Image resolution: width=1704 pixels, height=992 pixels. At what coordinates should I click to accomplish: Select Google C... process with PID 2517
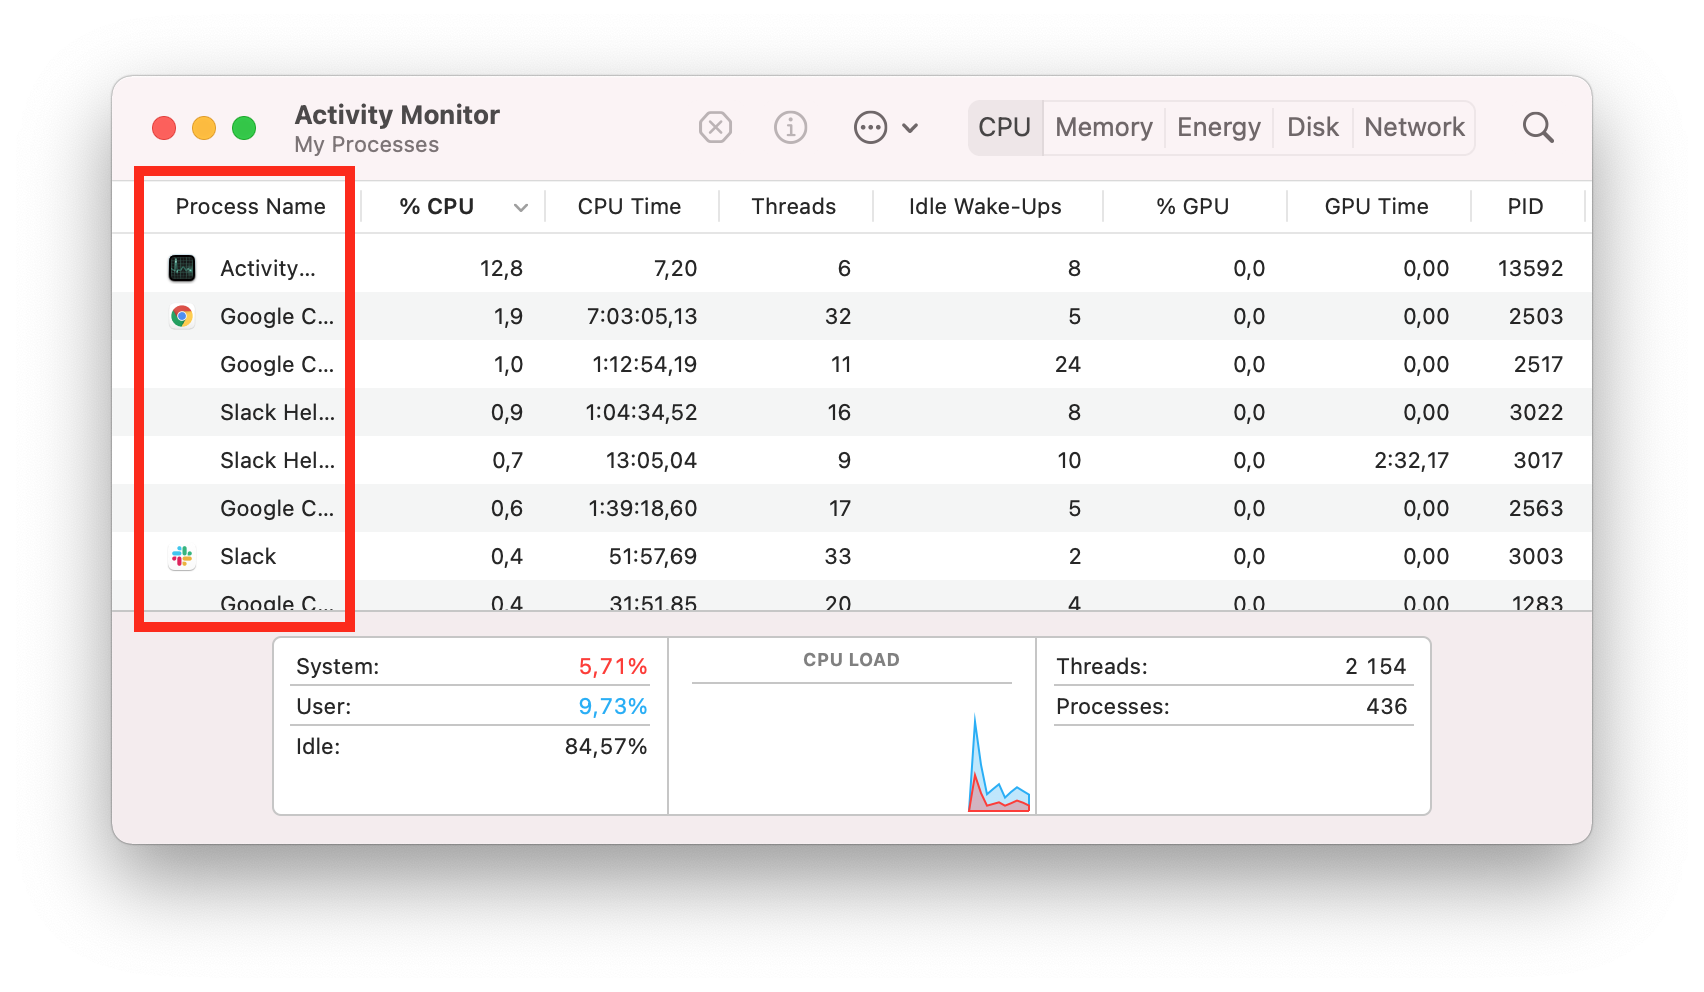coord(277,364)
